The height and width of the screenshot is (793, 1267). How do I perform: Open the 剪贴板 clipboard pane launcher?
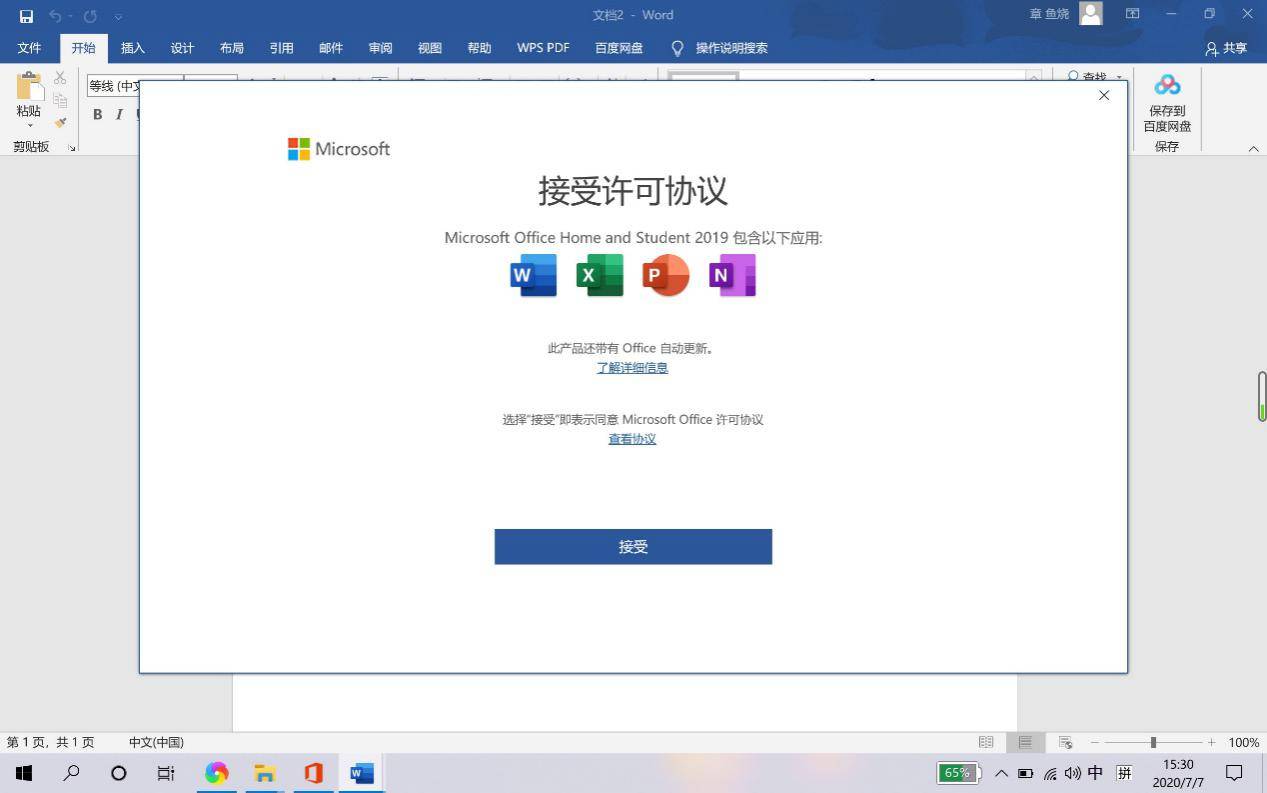72,148
